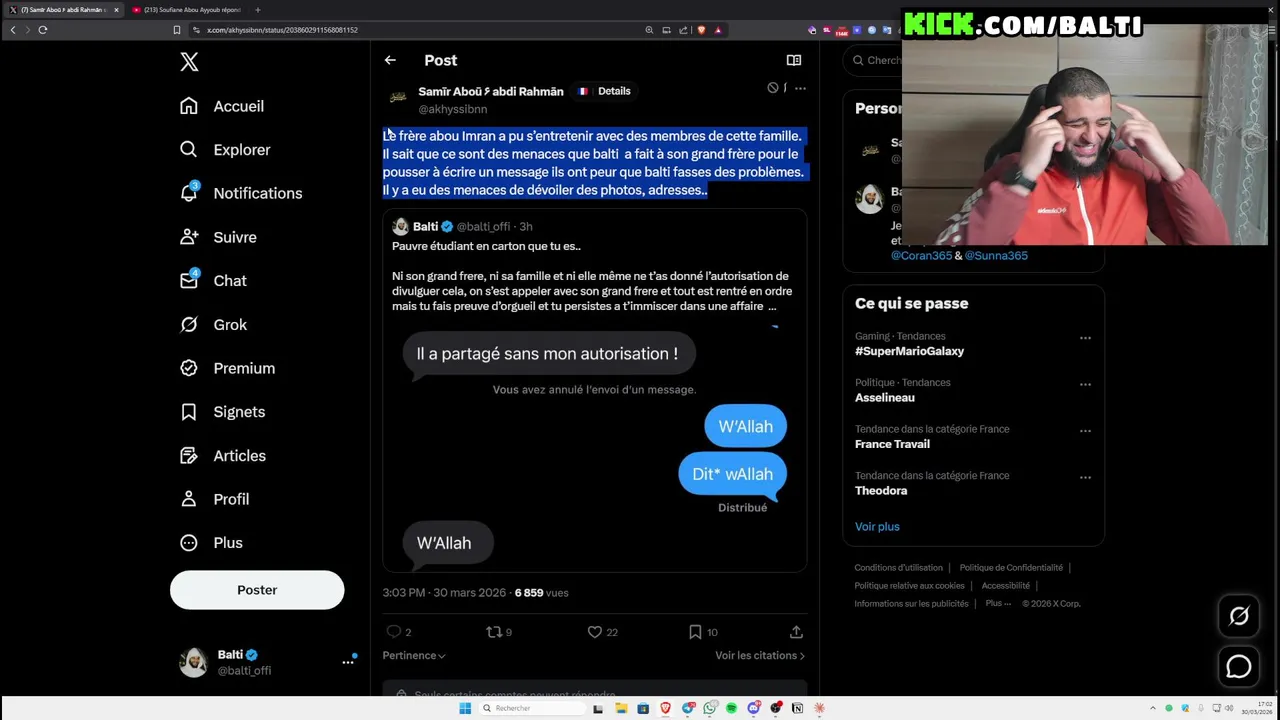
Task: Click Voir plus under trends
Action: (x=877, y=527)
